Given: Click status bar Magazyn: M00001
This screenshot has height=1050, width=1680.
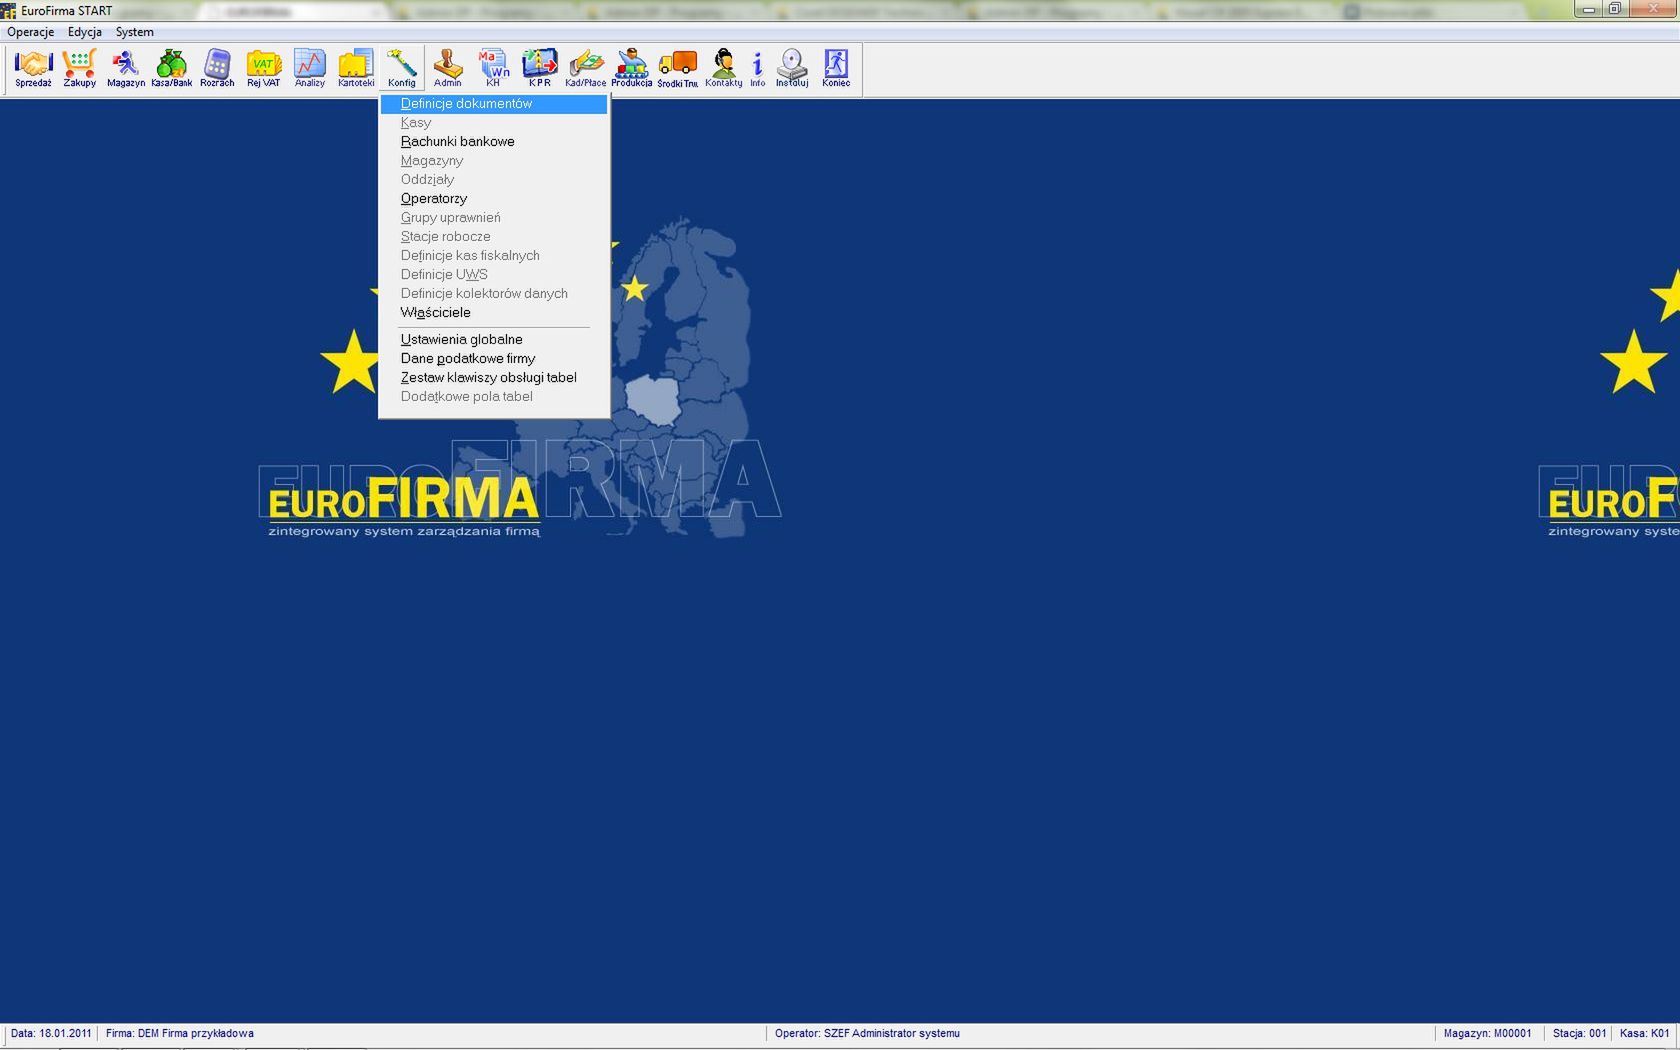Looking at the screenshot, I should click(1487, 1034).
